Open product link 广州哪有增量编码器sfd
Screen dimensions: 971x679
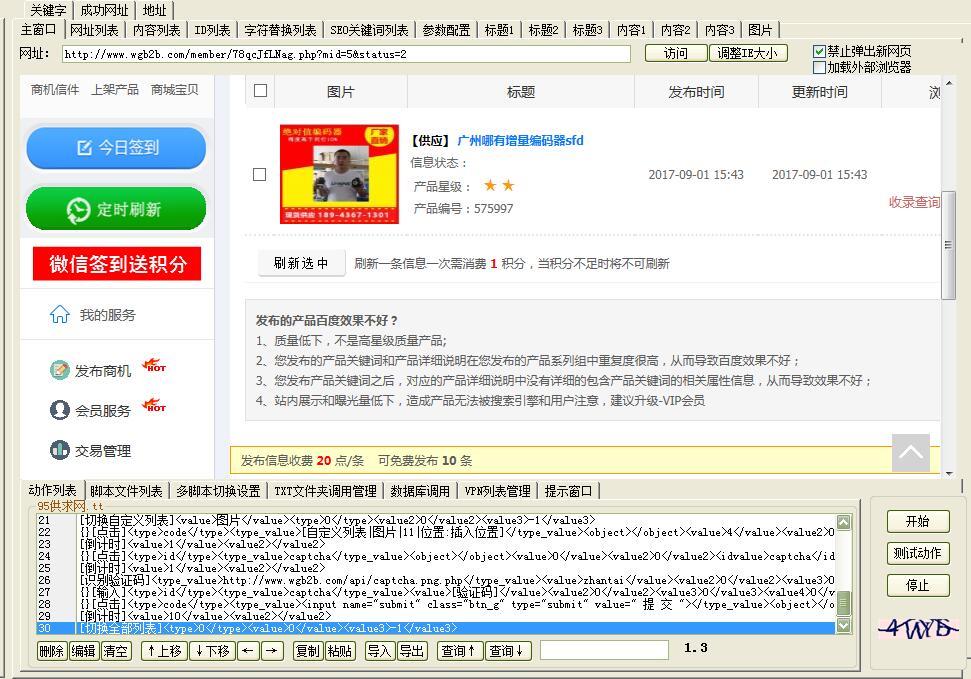tap(520, 141)
